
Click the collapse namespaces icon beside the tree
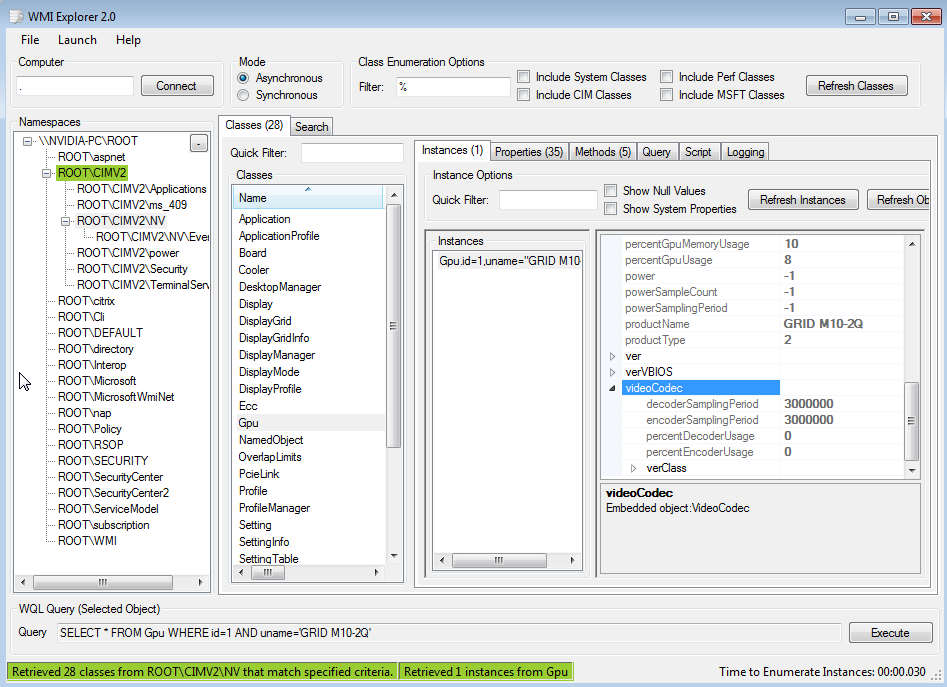coord(198,143)
